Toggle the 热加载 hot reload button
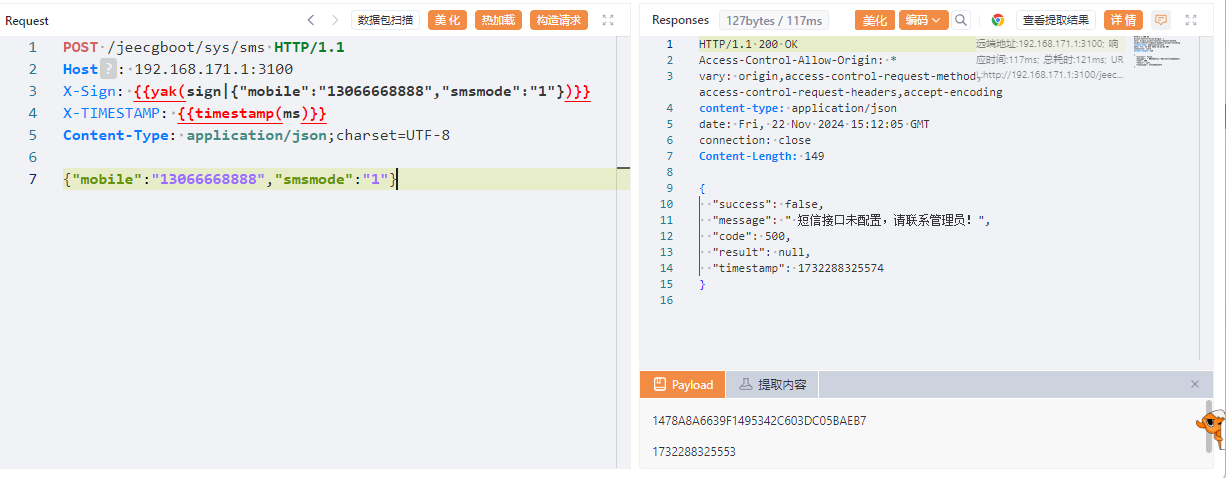Viewport: 1226px width, 478px height. pyautogui.click(x=498, y=20)
